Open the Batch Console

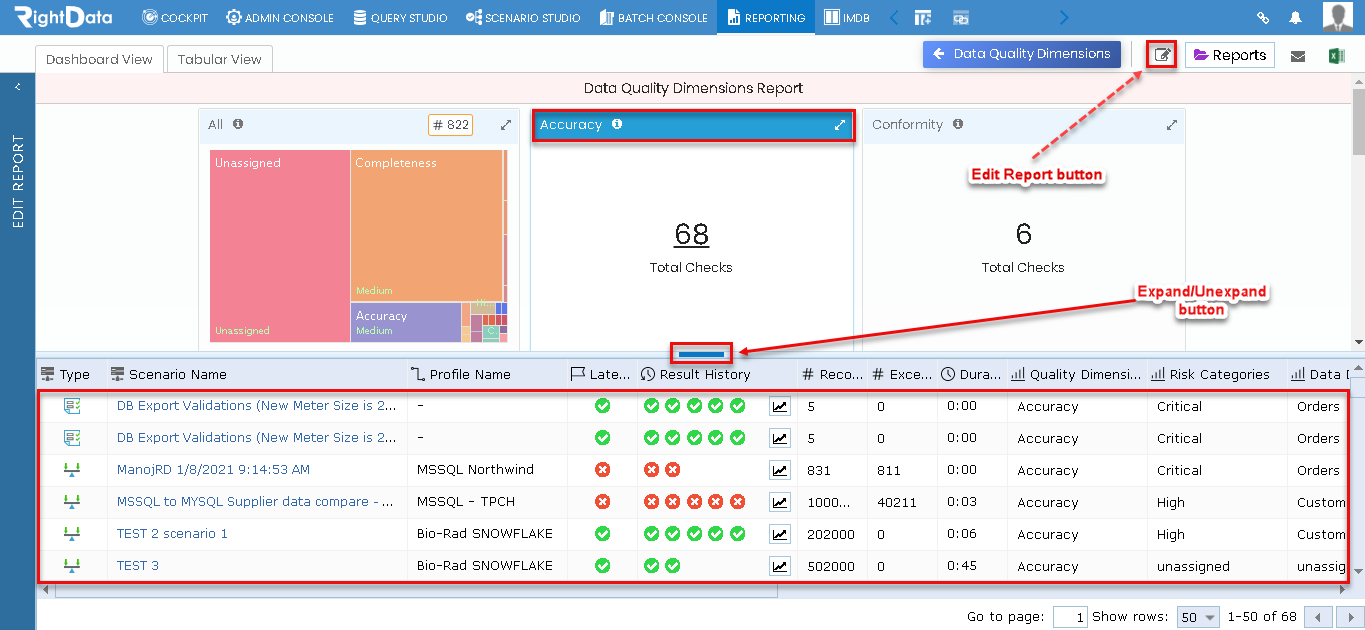[x=653, y=17]
